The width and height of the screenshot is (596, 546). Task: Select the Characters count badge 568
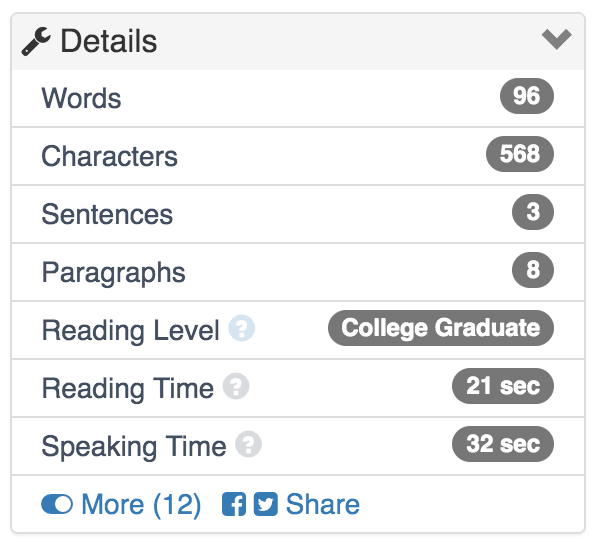click(x=520, y=154)
